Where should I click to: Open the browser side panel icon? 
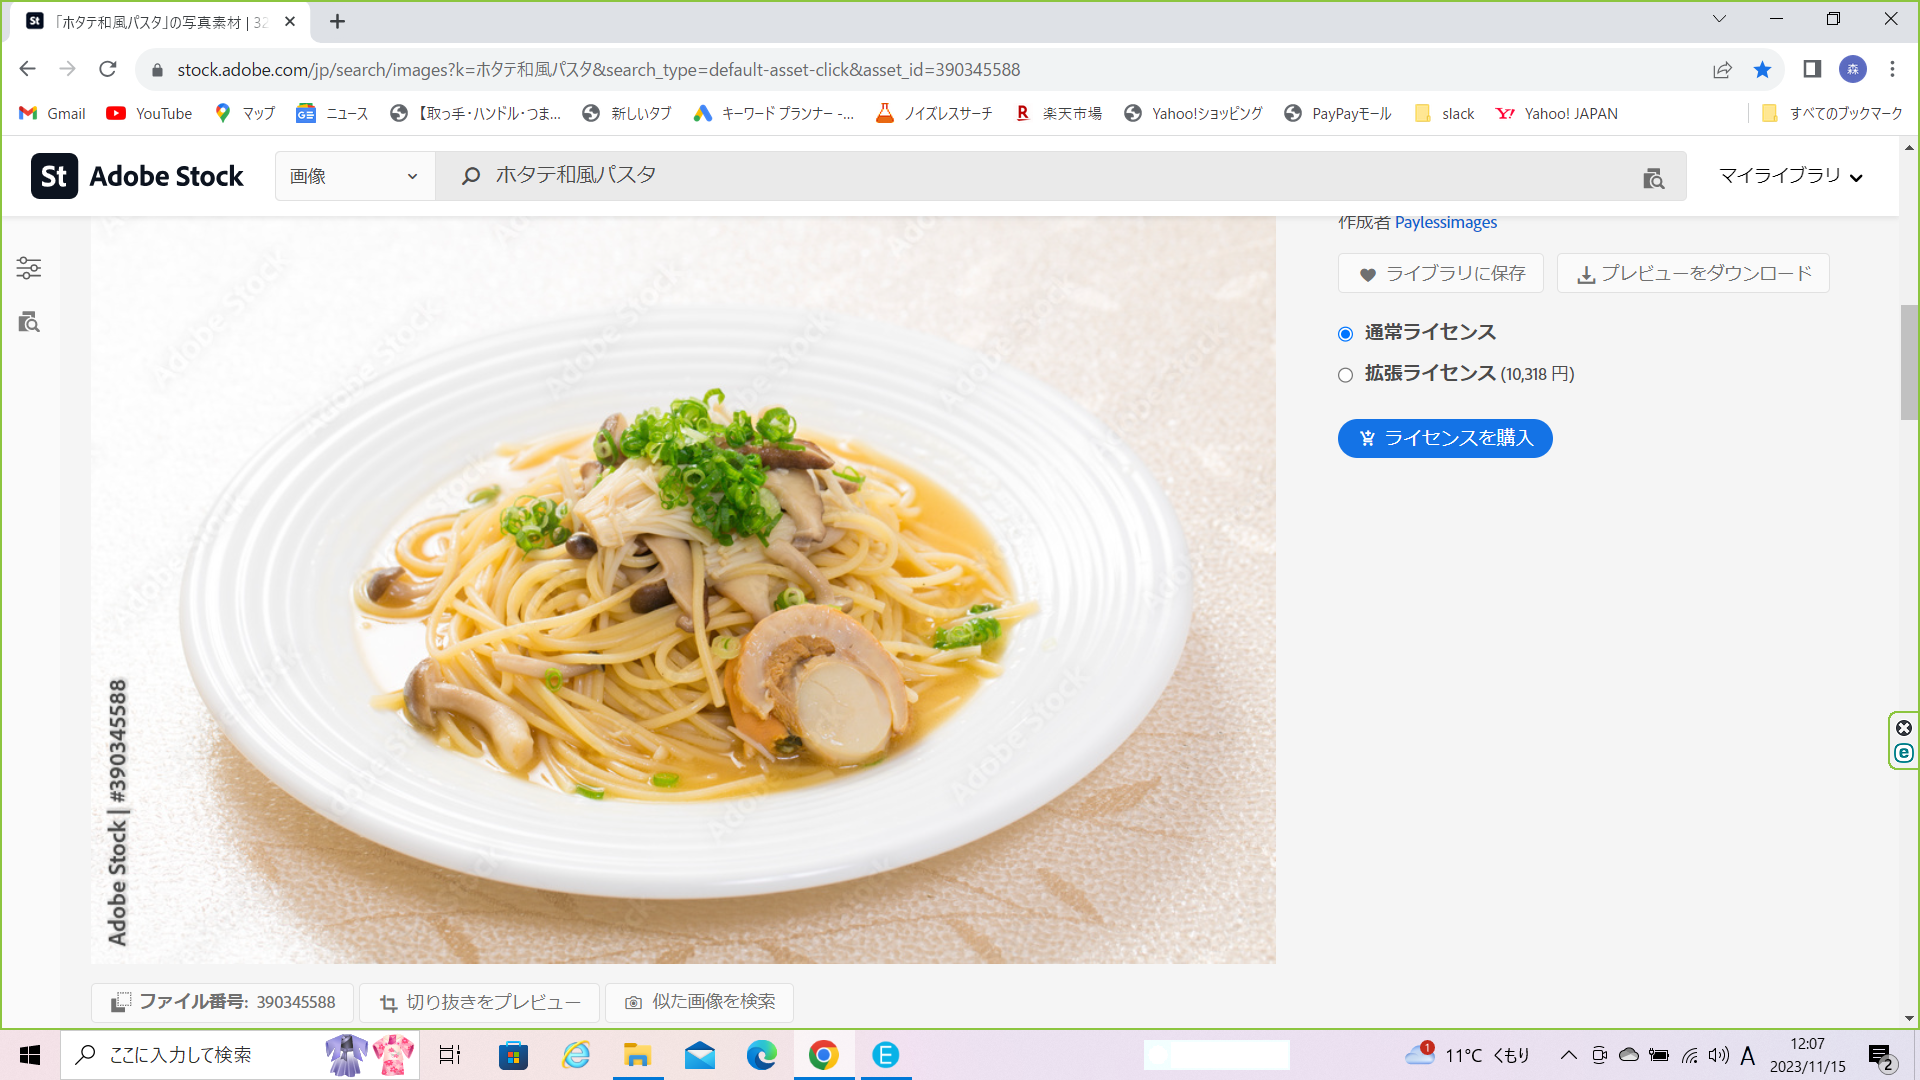click(x=1812, y=69)
